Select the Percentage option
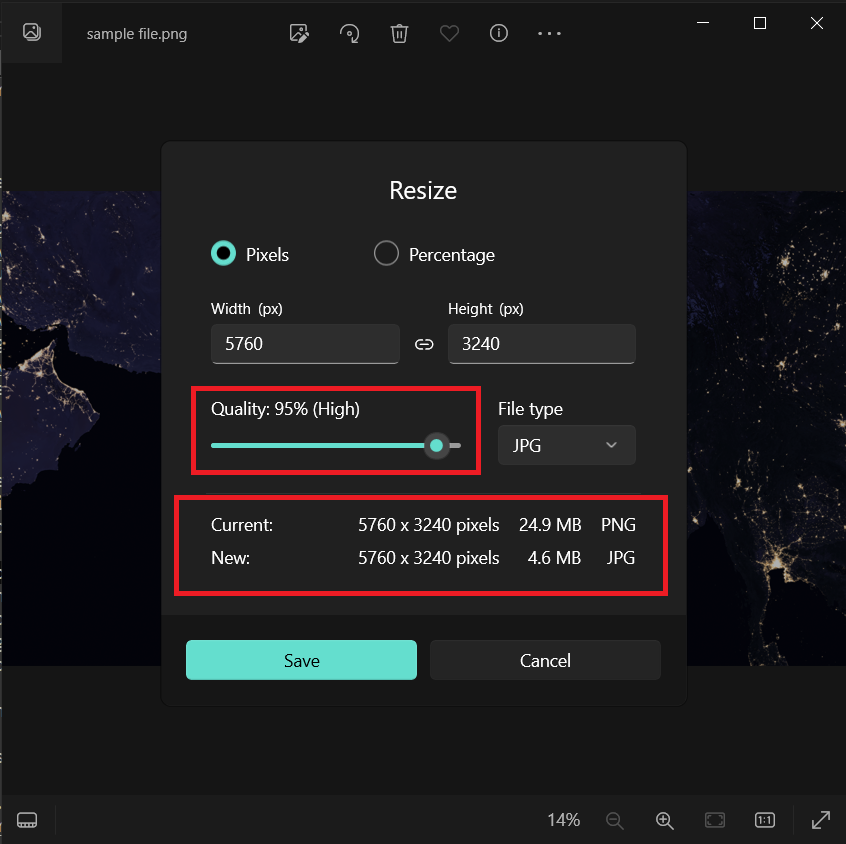This screenshot has height=844, width=846. pos(386,253)
